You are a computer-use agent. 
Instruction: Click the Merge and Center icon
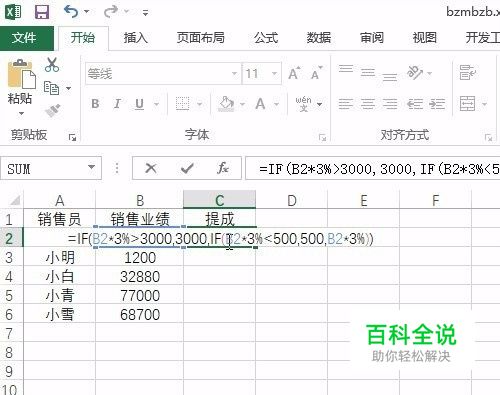(x=467, y=104)
